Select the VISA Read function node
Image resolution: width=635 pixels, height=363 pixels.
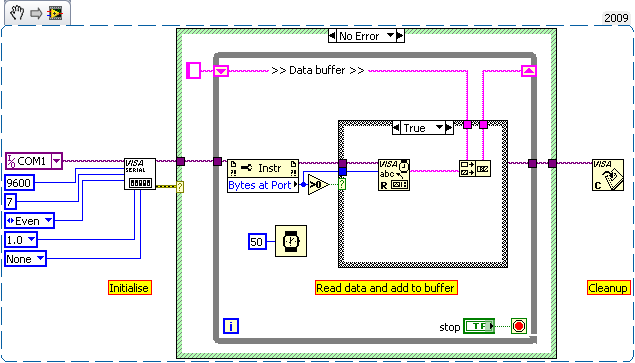[394, 175]
